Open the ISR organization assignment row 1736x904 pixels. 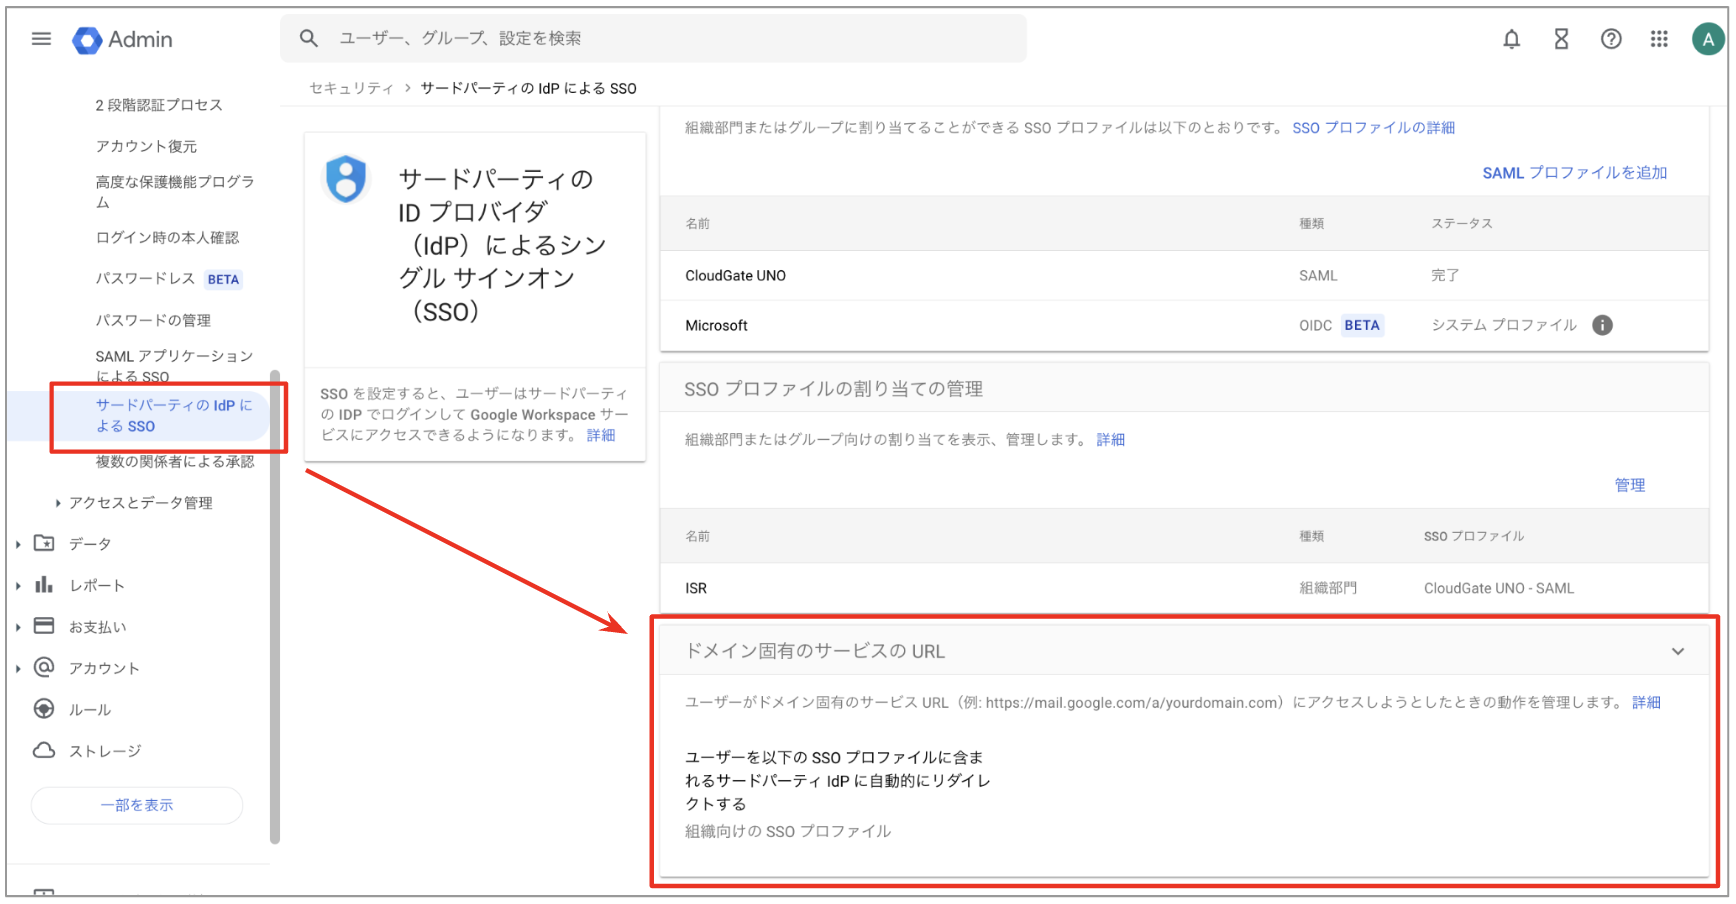(1184, 589)
